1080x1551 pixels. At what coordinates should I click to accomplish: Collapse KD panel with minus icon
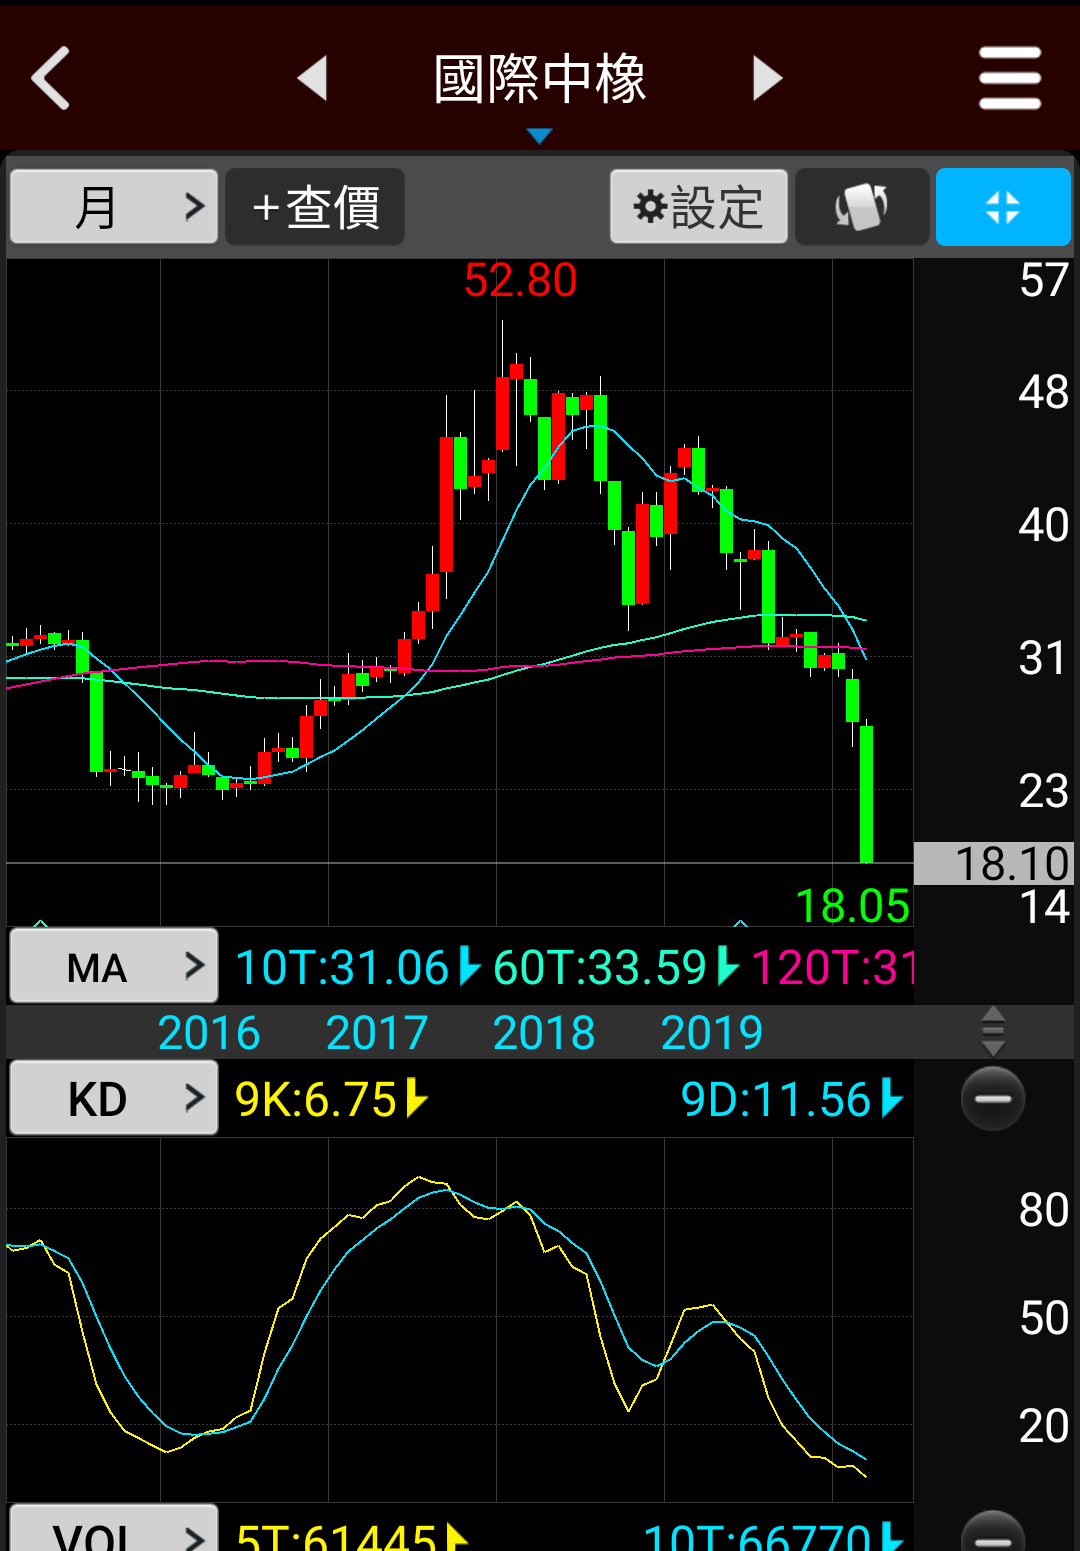[993, 1098]
